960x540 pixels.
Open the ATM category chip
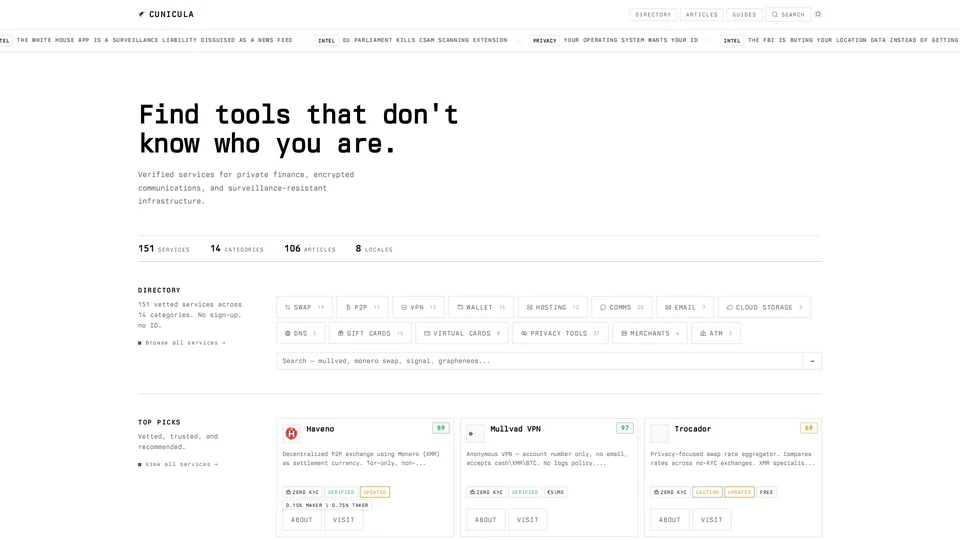[716, 333]
